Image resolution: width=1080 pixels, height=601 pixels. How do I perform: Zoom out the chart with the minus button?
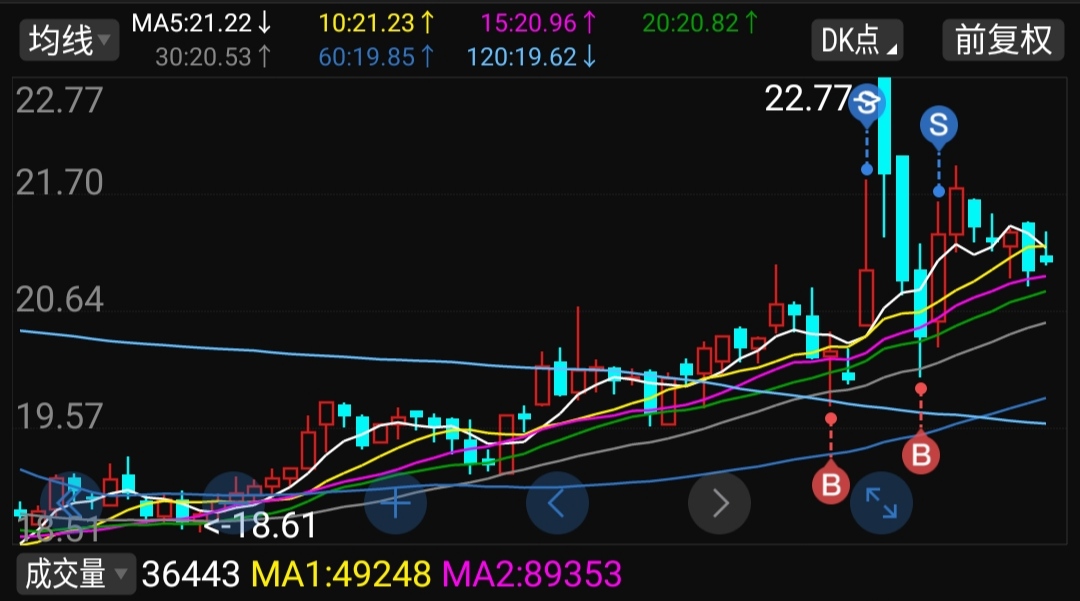pos(233,503)
